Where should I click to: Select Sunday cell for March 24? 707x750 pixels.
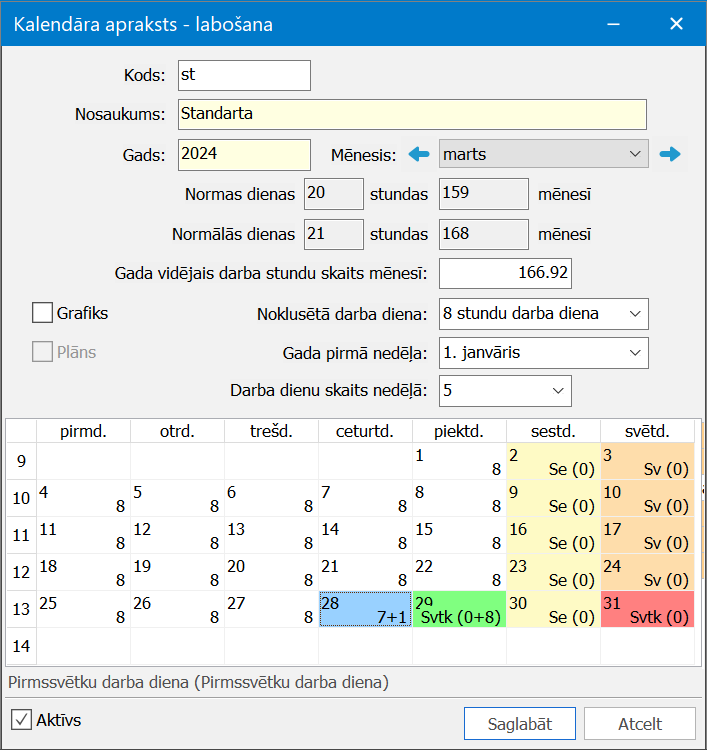pyautogui.click(x=647, y=572)
